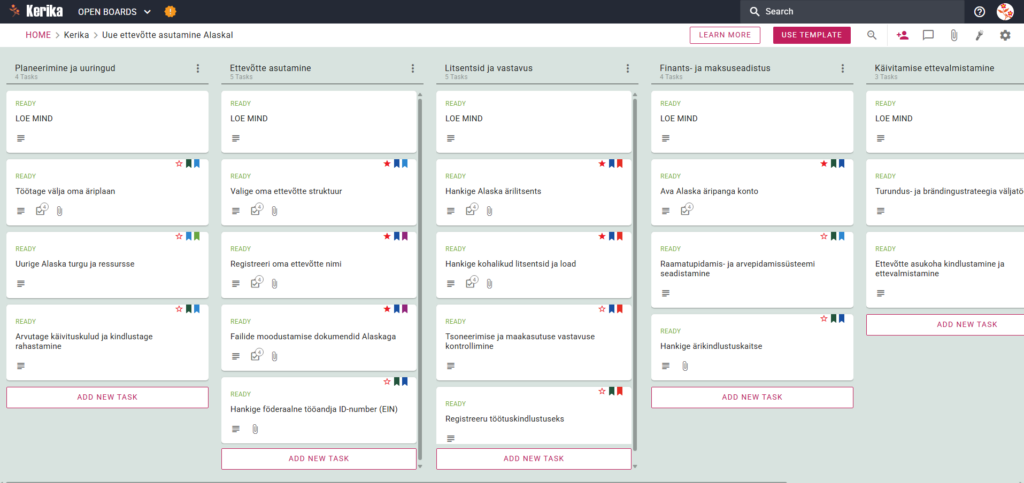Click purple tag on Registreeri oma ettevõtte nimi

pyautogui.click(x=405, y=236)
